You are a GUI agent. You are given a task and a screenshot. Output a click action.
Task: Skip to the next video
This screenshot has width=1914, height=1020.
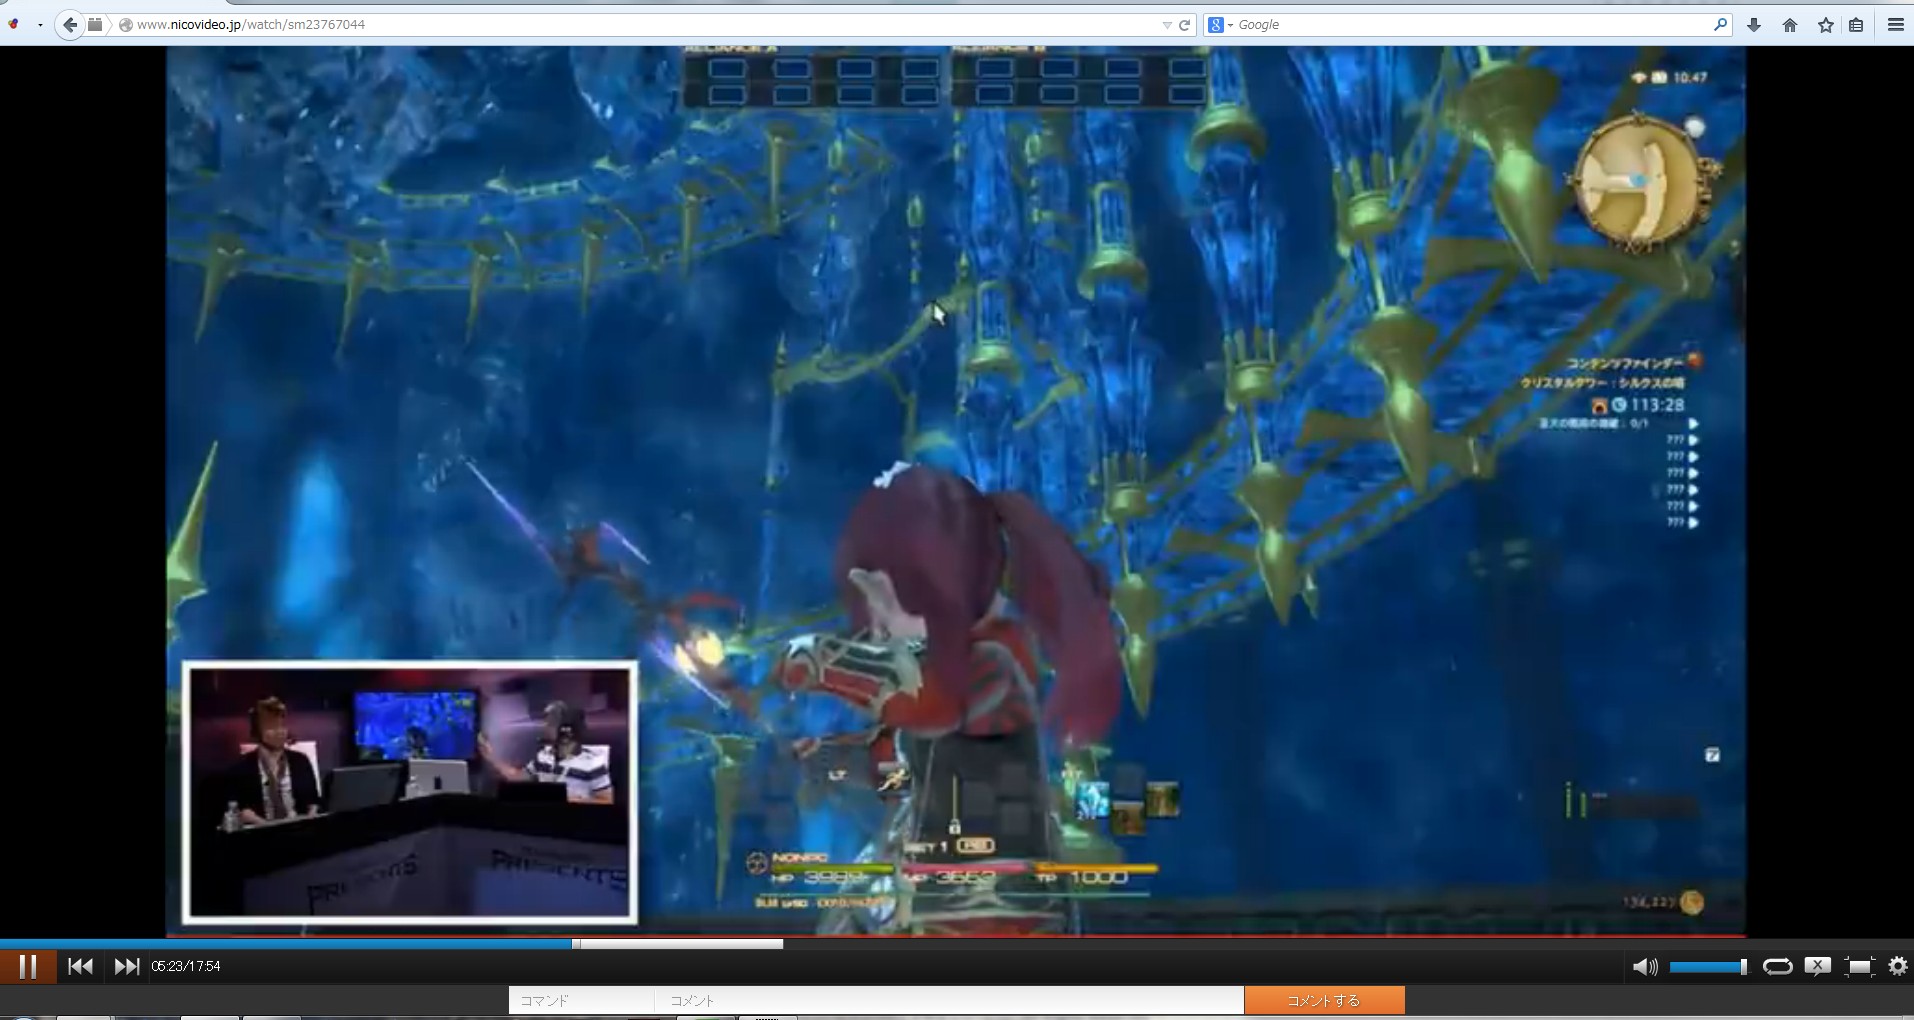pos(127,966)
